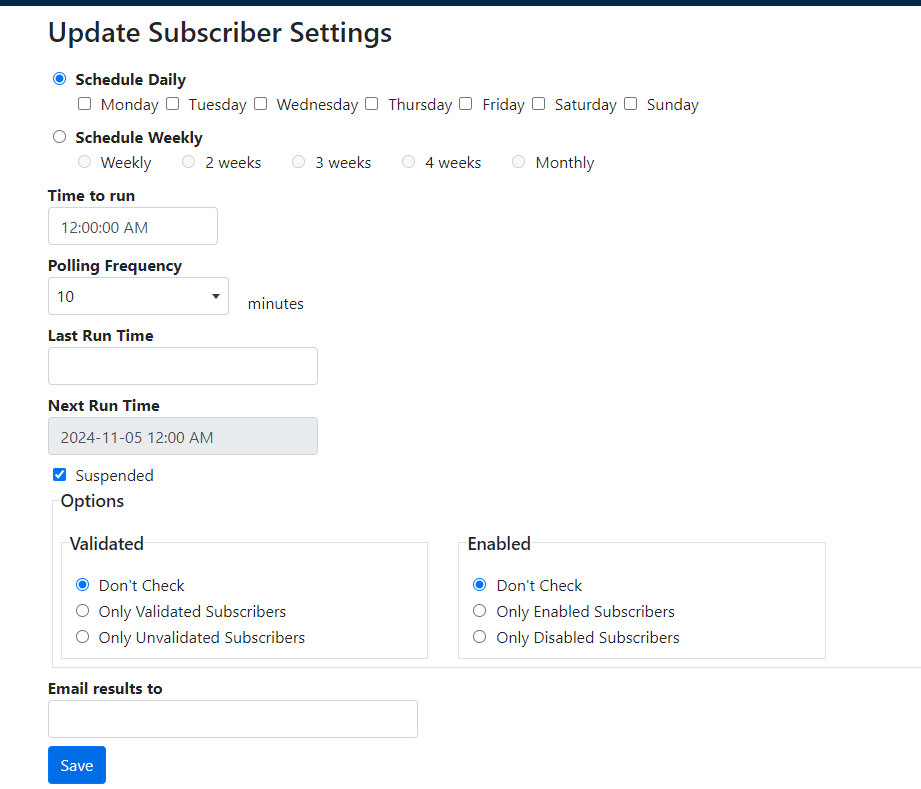Click the Last Run Time field
This screenshot has width=921, height=789.
pos(182,366)
